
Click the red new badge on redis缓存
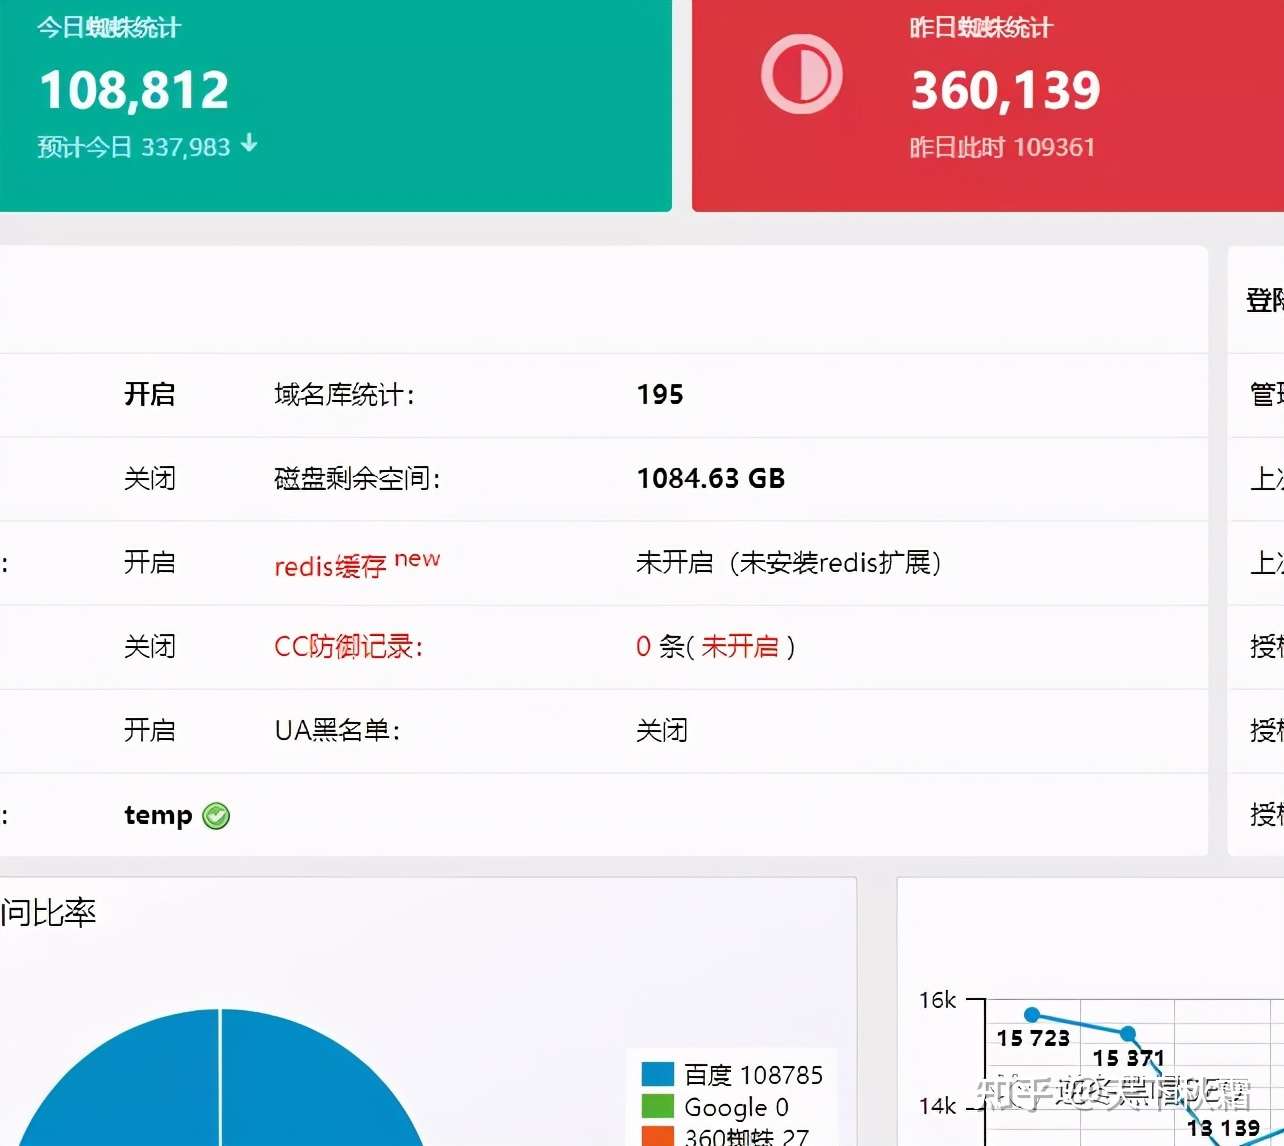pos(417,558)
